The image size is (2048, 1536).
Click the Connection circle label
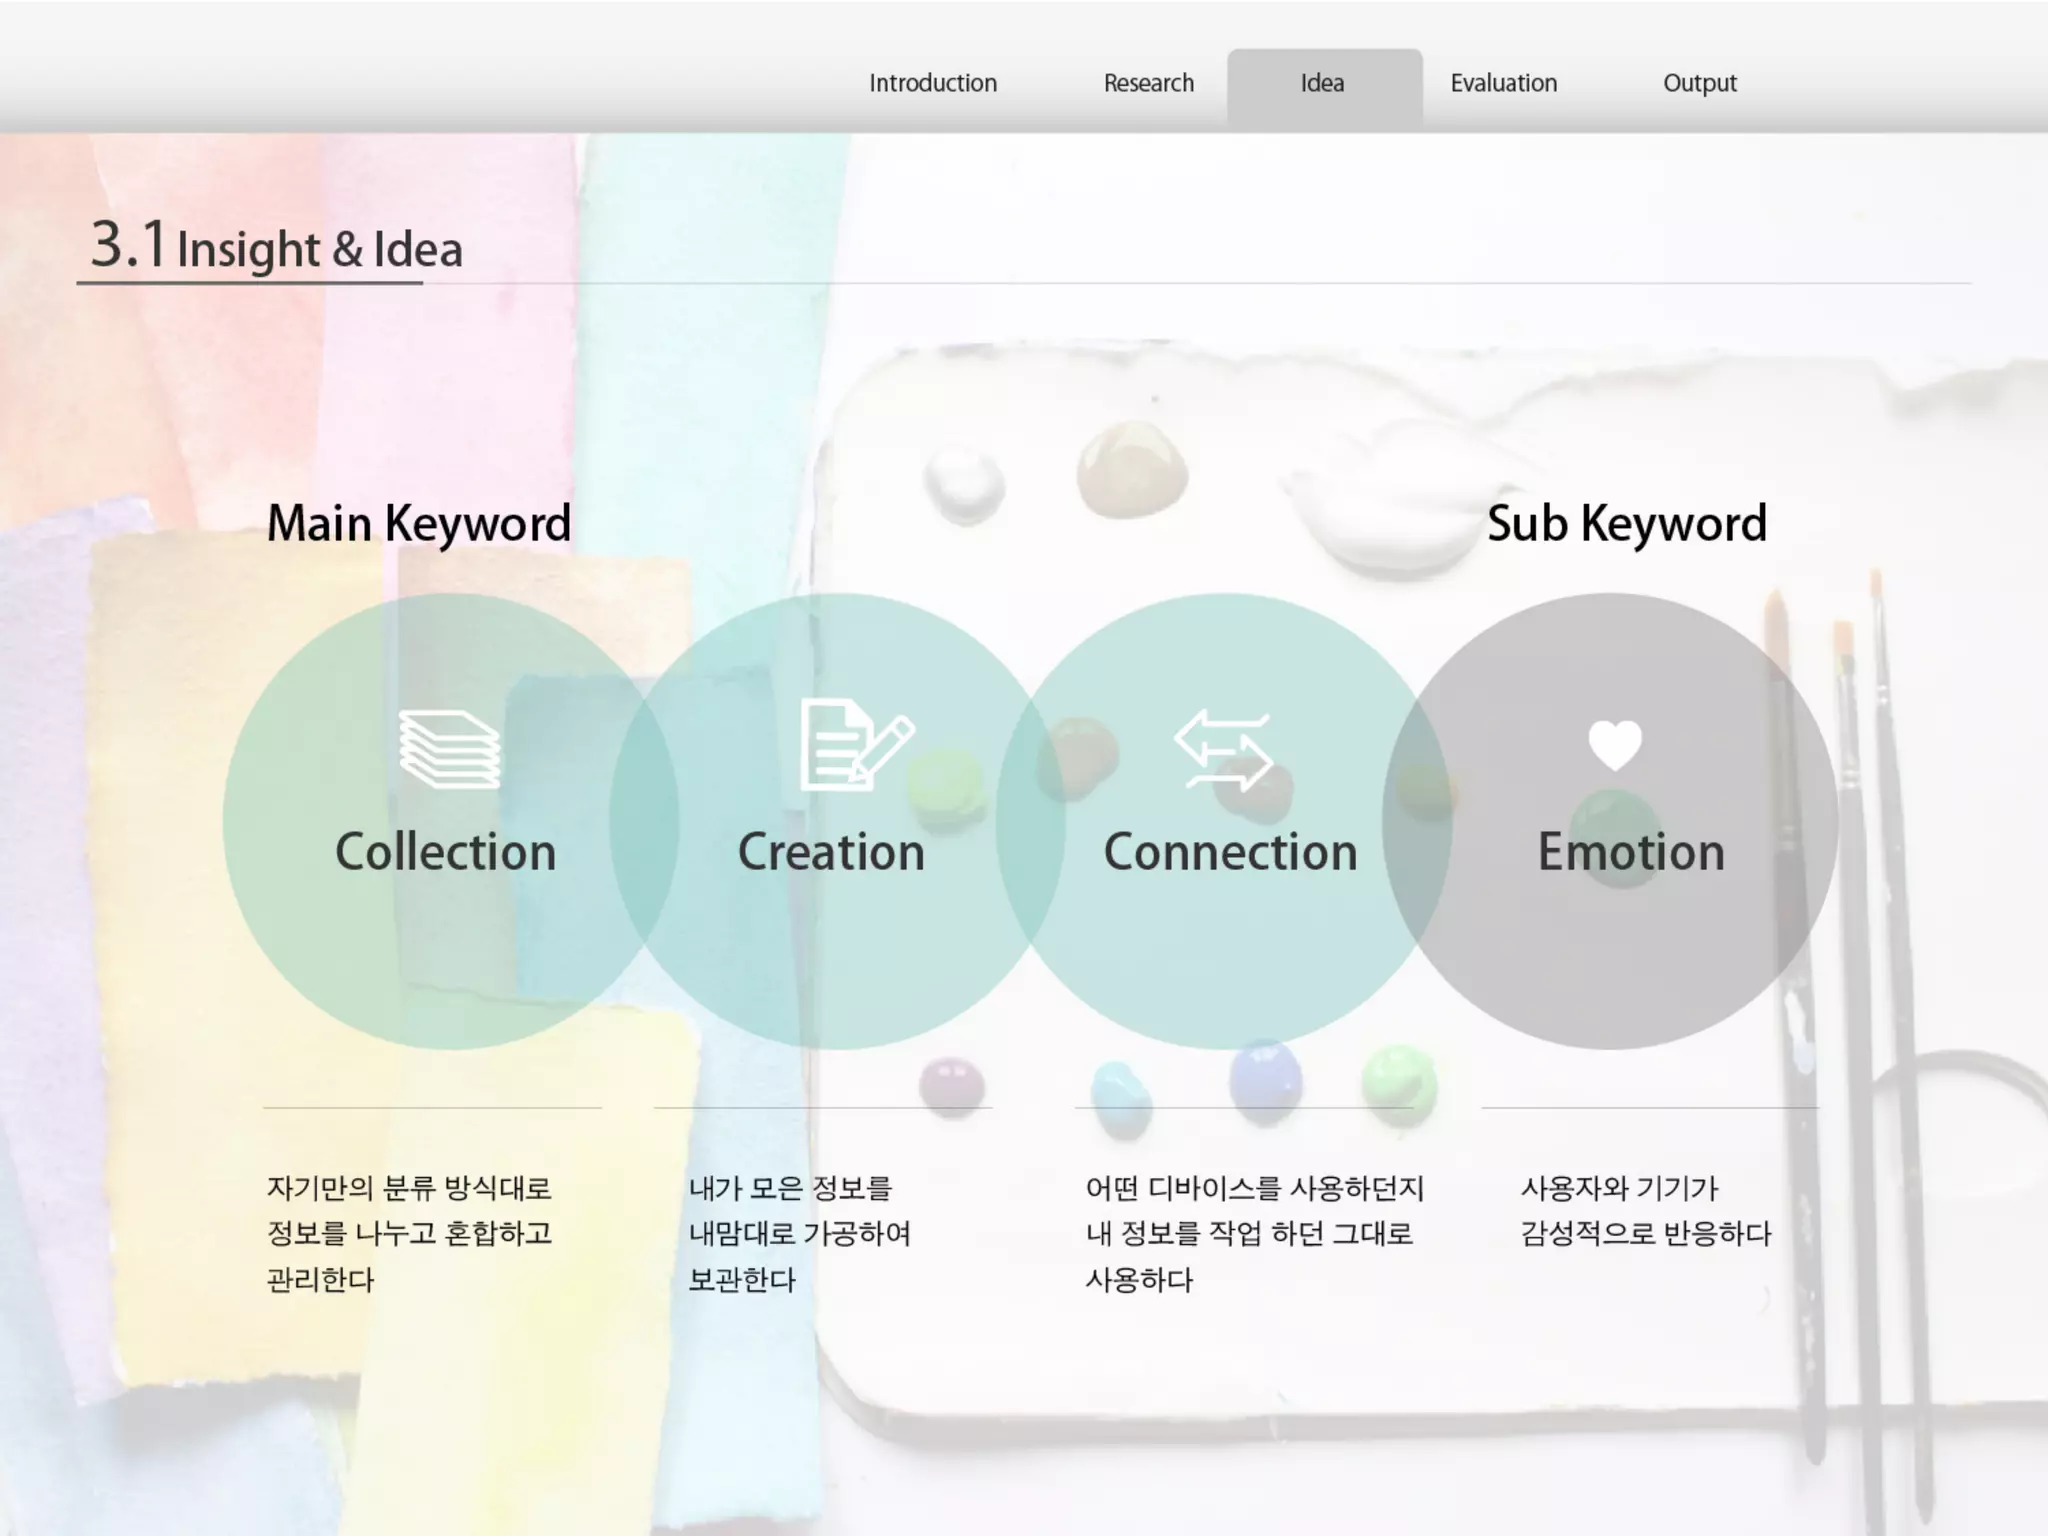point(1230,852)
